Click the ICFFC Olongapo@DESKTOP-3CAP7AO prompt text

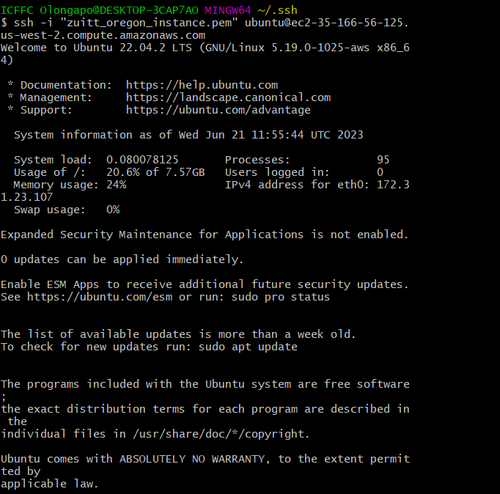(x=99, y=10)
